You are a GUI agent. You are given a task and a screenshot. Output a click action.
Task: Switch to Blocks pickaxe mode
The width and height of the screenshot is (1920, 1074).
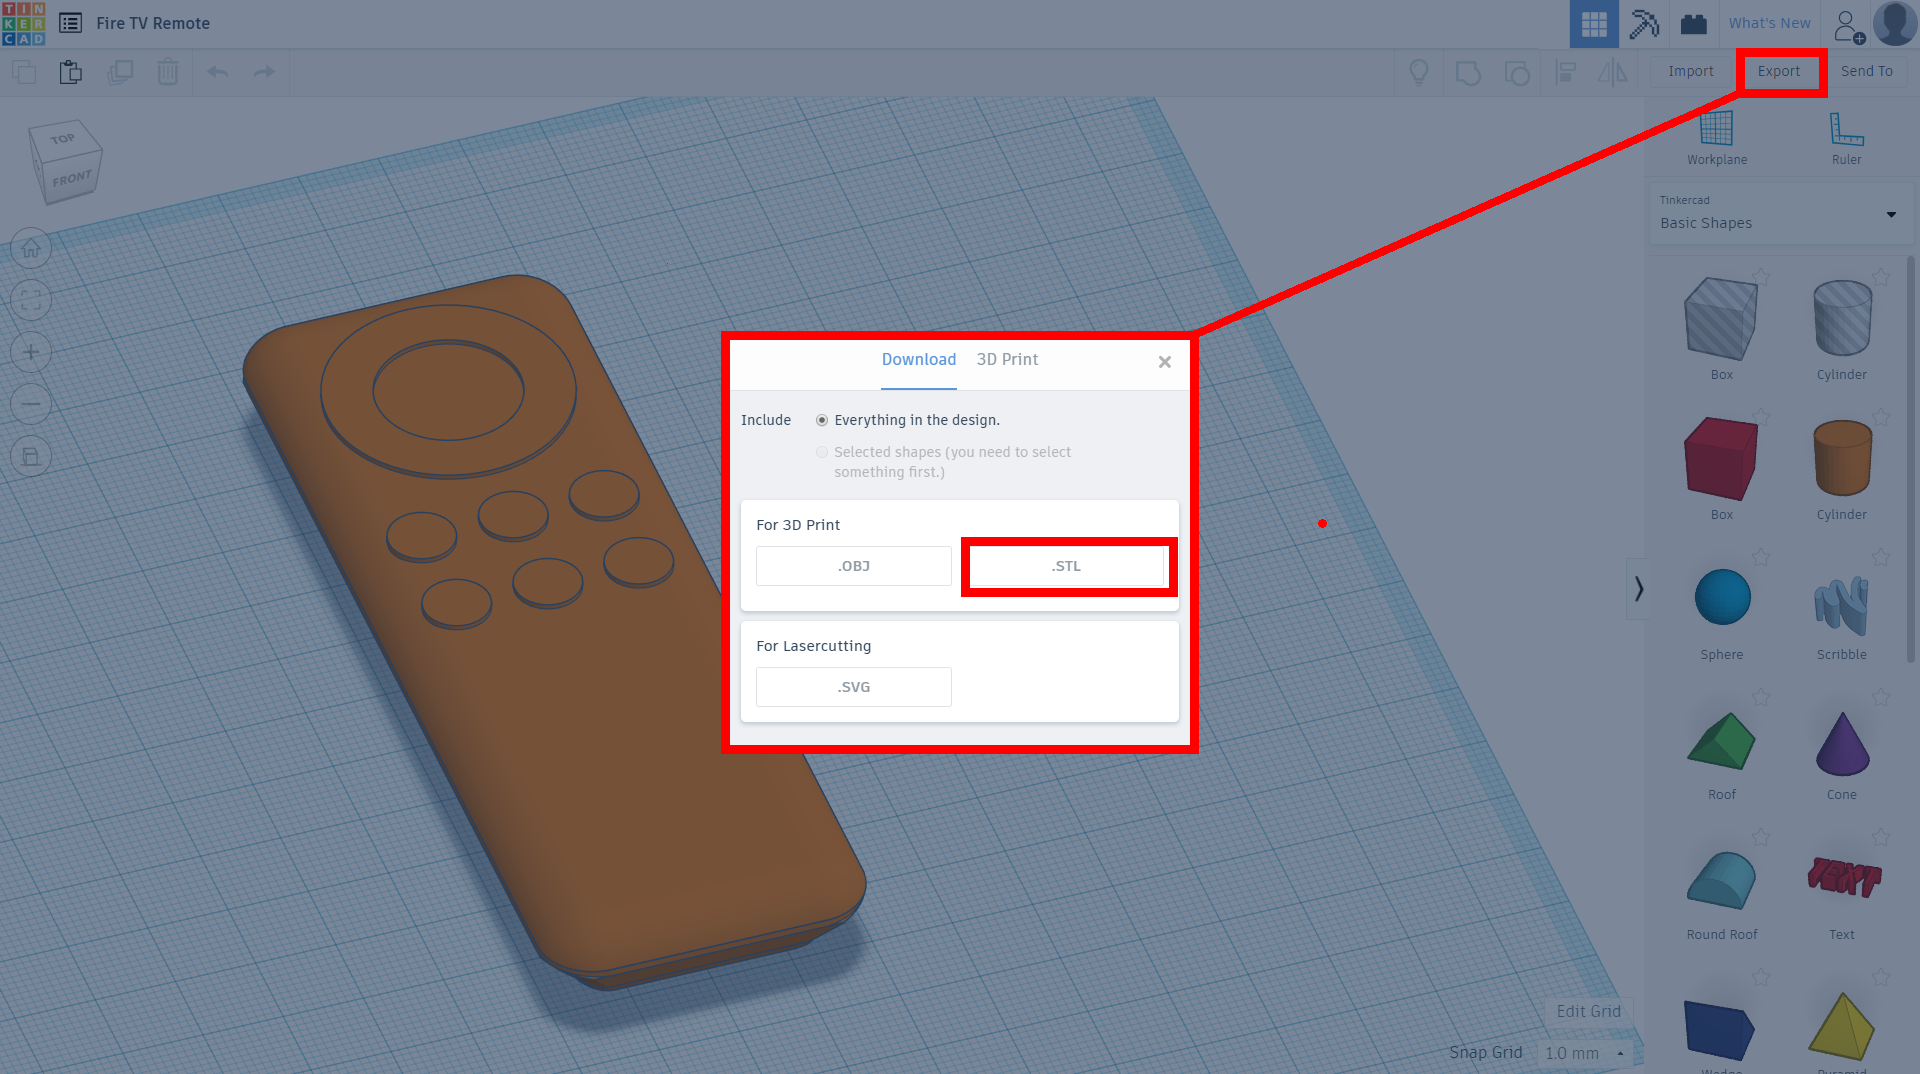point(1644,24)
